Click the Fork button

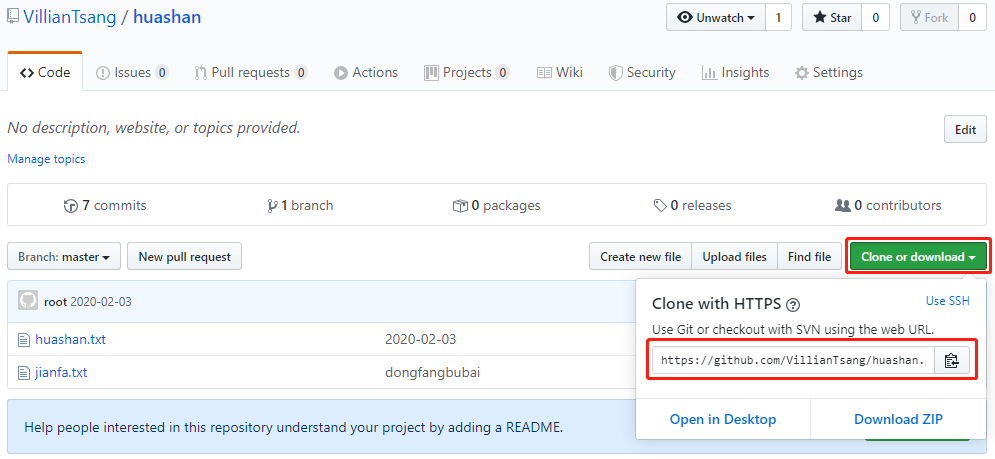pyautogui.click(x=929, y=18)
